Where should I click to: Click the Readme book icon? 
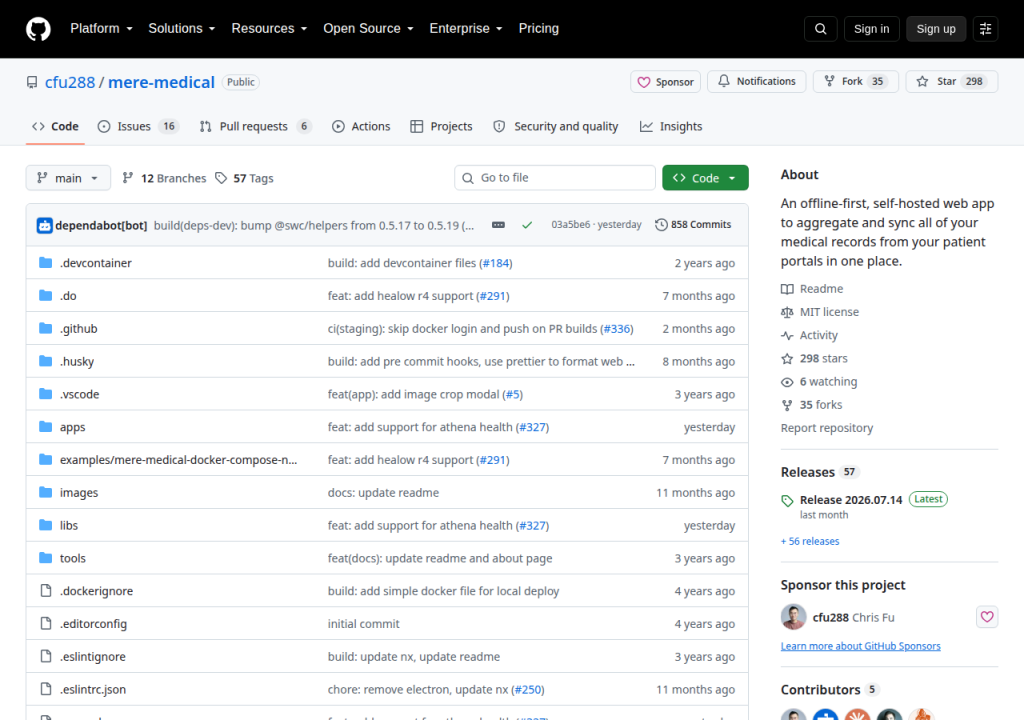(787, 289)
